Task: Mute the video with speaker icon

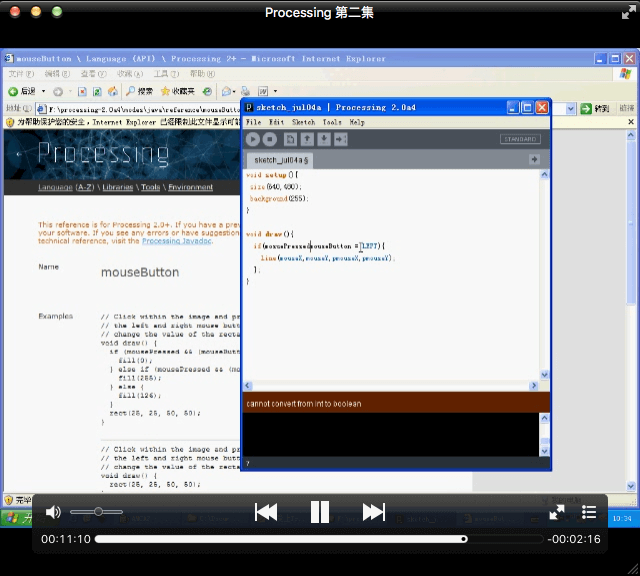Action: pyautogui.click(x=53, y=512)
